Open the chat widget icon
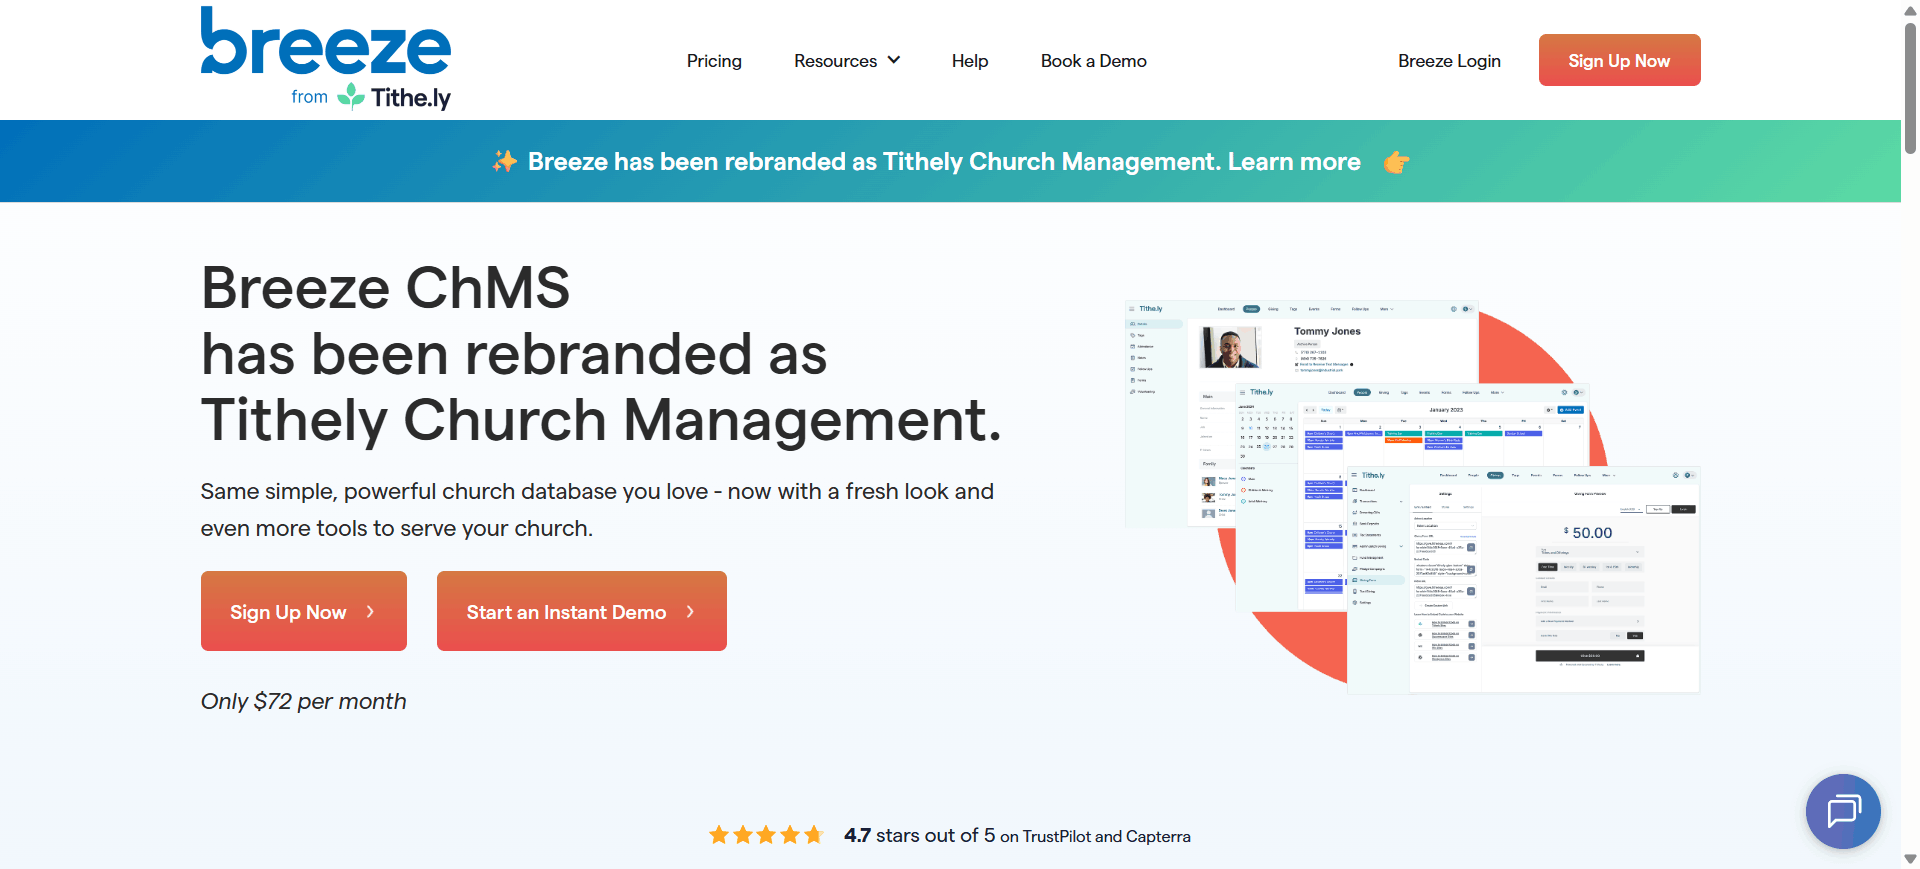This screenshot has width=1920, height=869. coord(1843,811)
